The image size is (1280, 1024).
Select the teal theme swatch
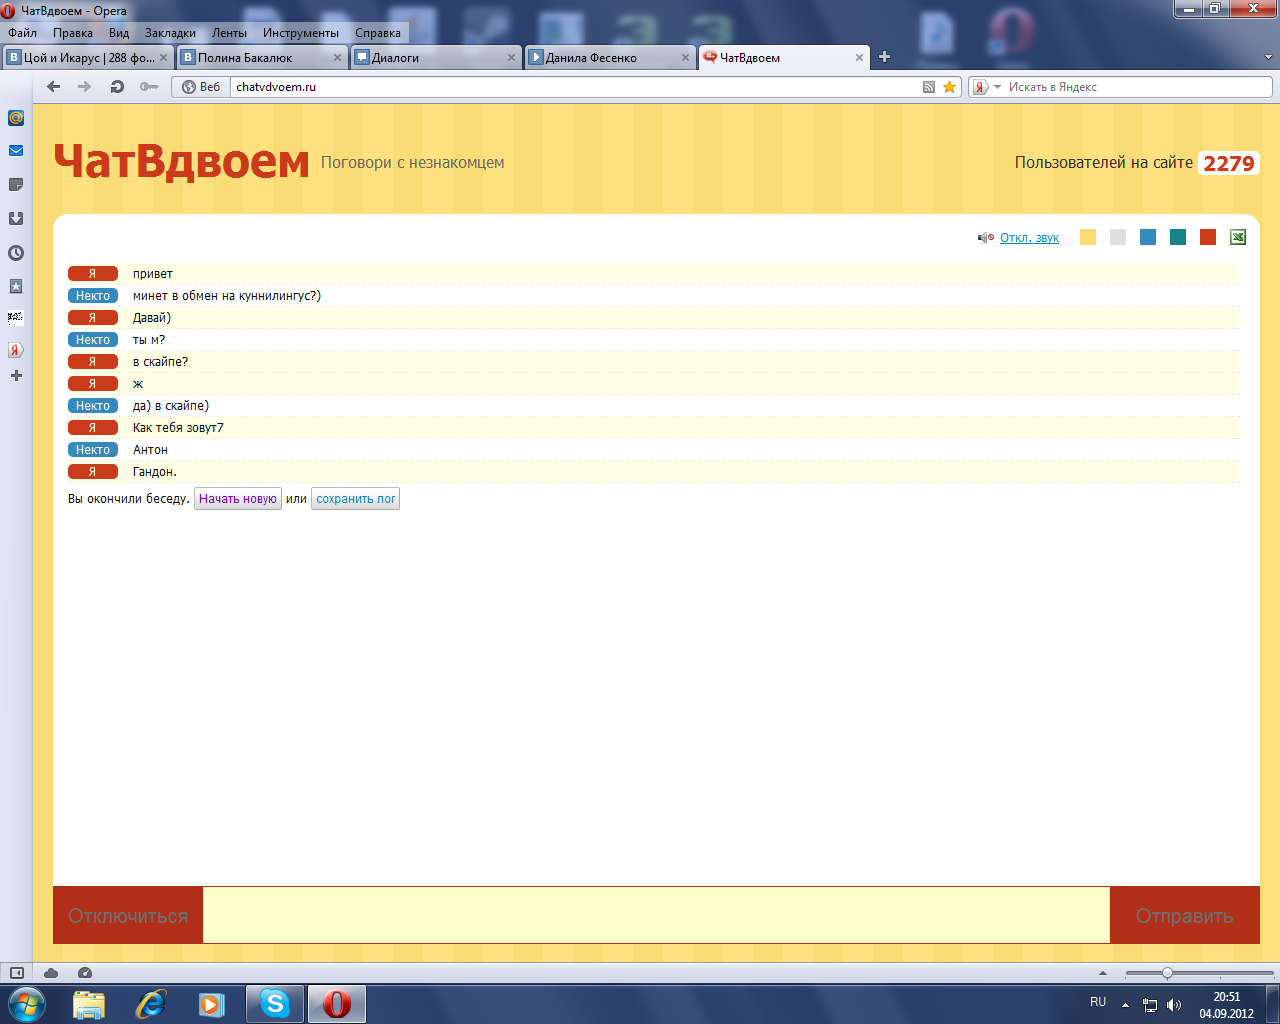tap(1178, 237)
